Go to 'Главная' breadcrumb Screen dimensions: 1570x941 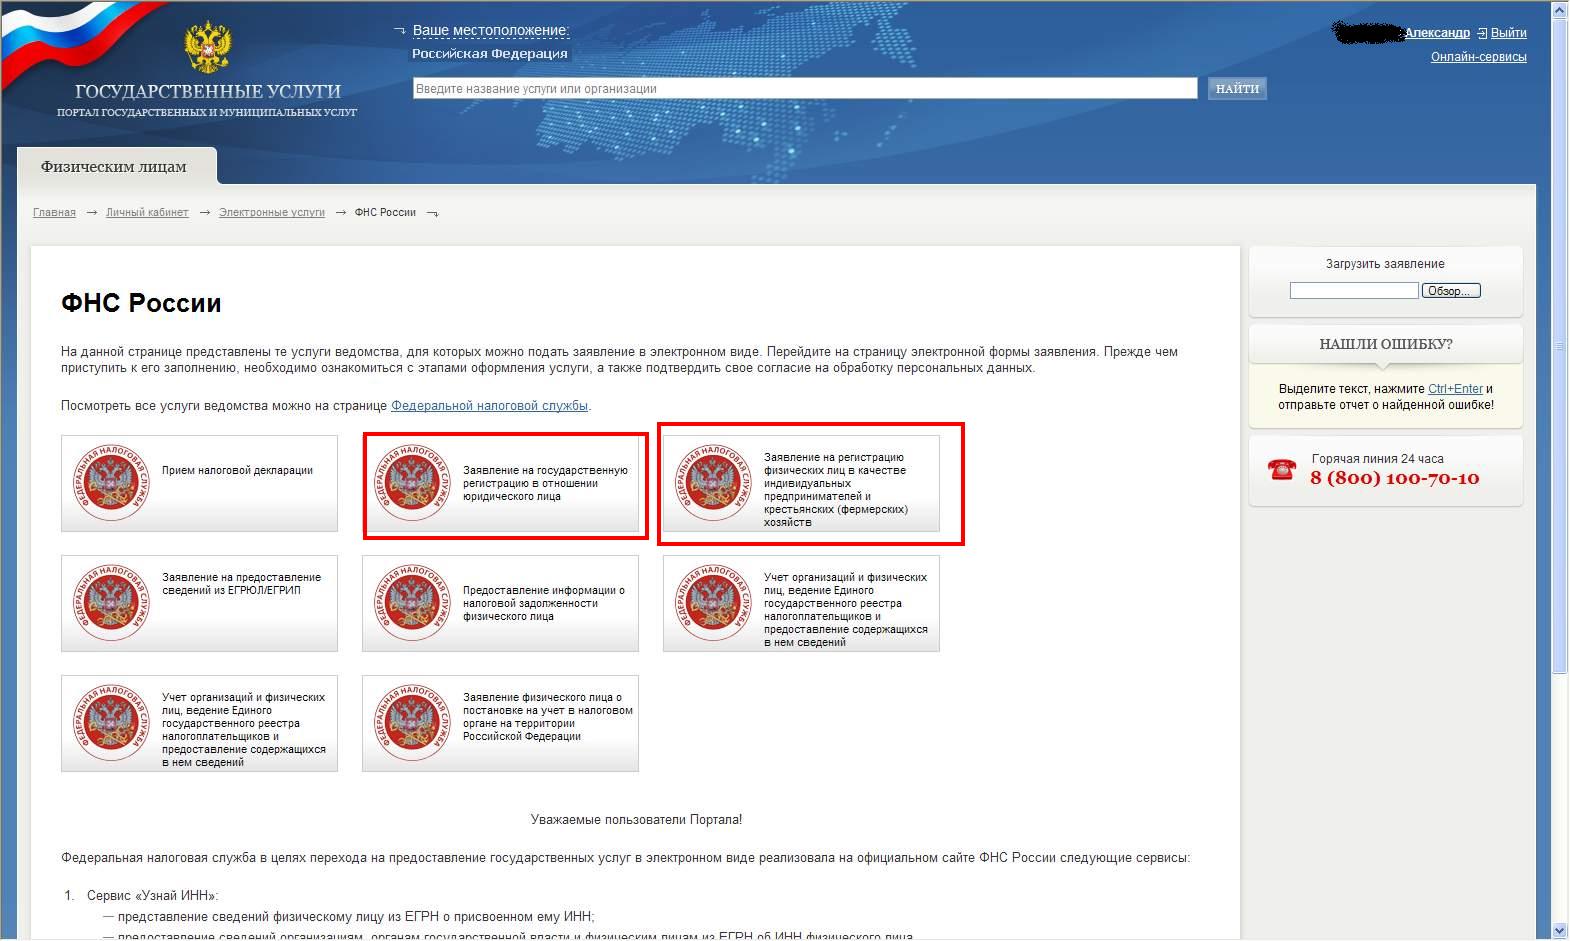coord(54,212)
